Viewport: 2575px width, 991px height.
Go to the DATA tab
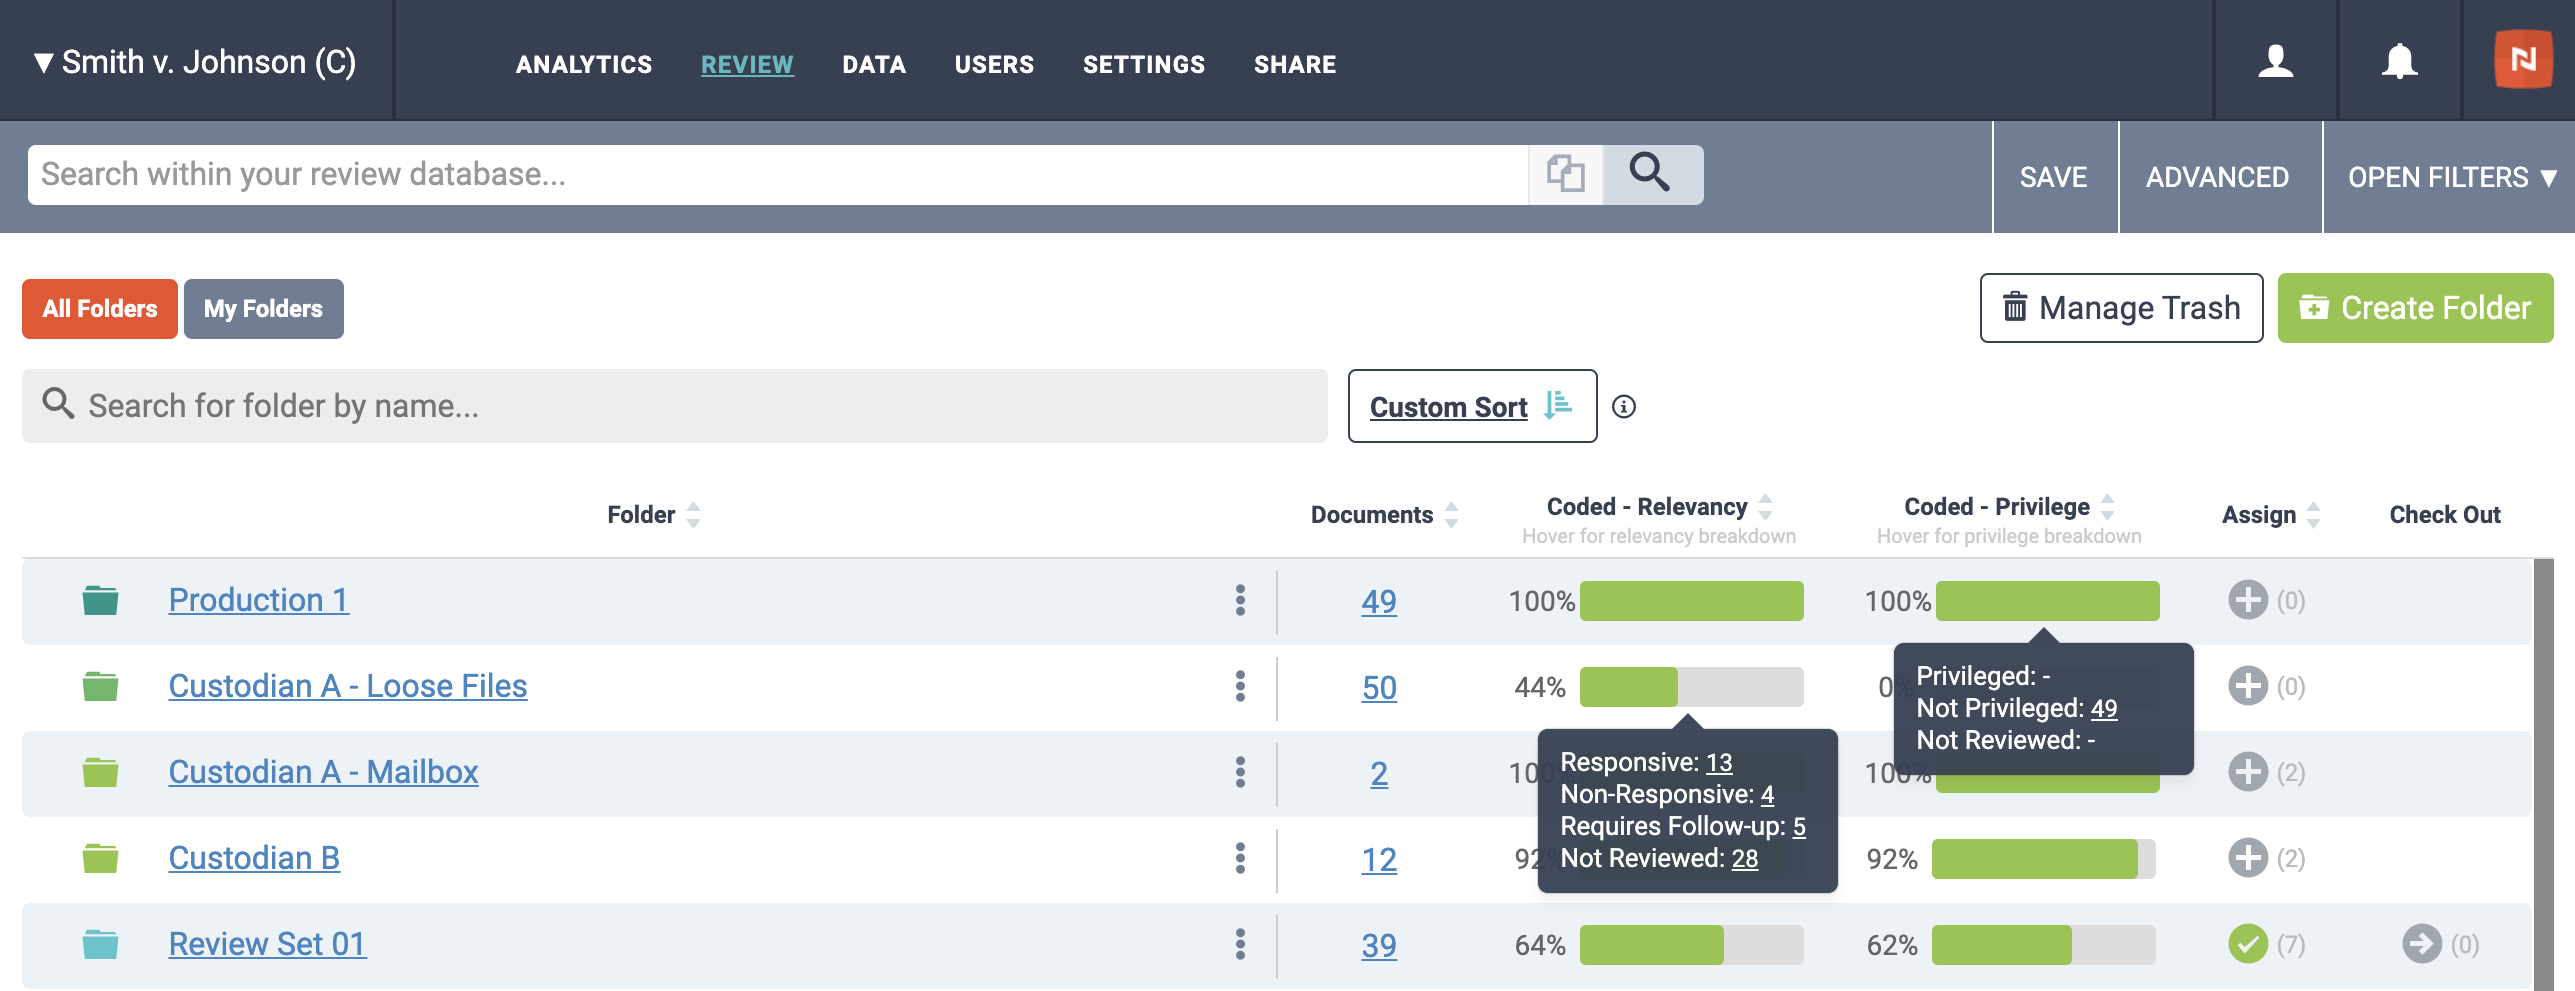874,64
